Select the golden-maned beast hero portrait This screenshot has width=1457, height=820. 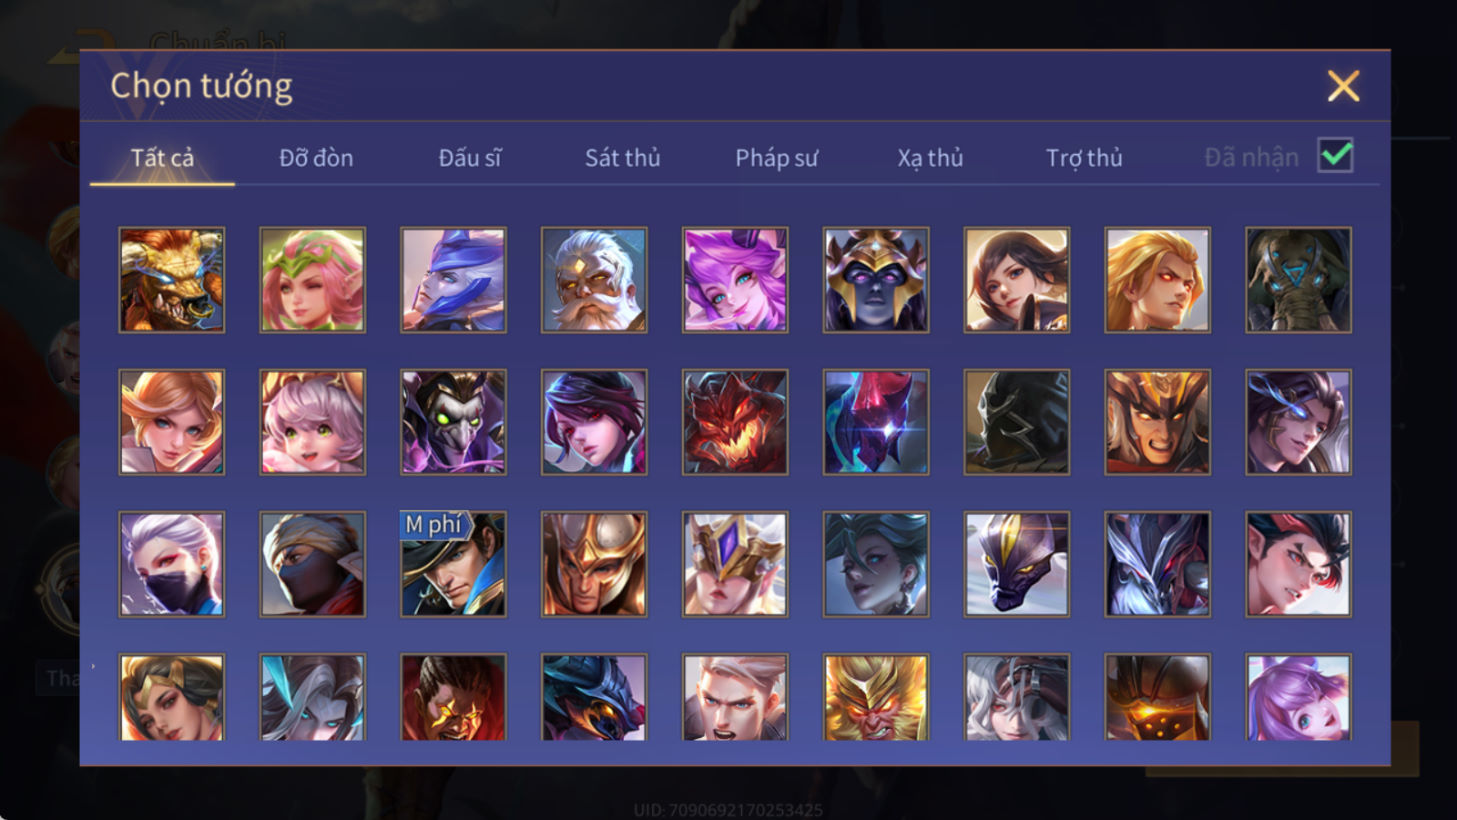tap(172, 280)
